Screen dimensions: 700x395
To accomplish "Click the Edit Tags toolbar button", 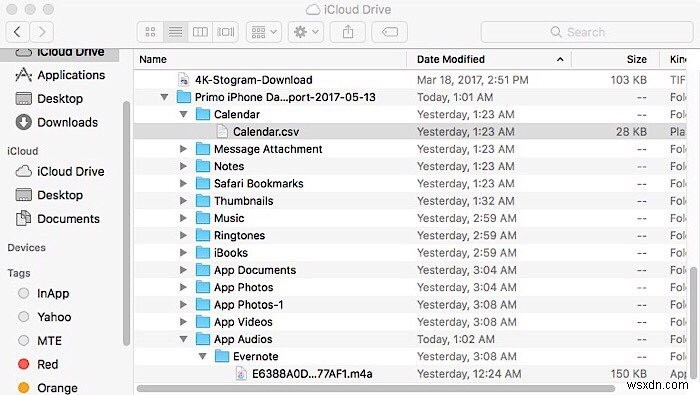I will point(389,32).
